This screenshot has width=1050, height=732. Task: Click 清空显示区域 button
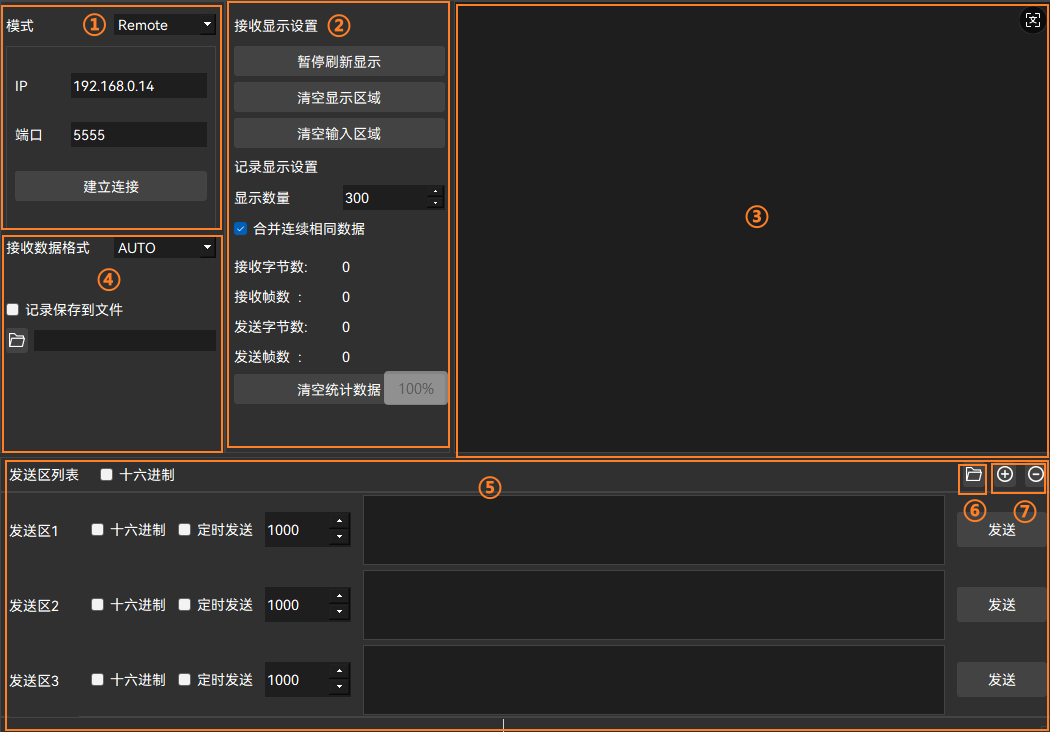(x=339, y=98)
